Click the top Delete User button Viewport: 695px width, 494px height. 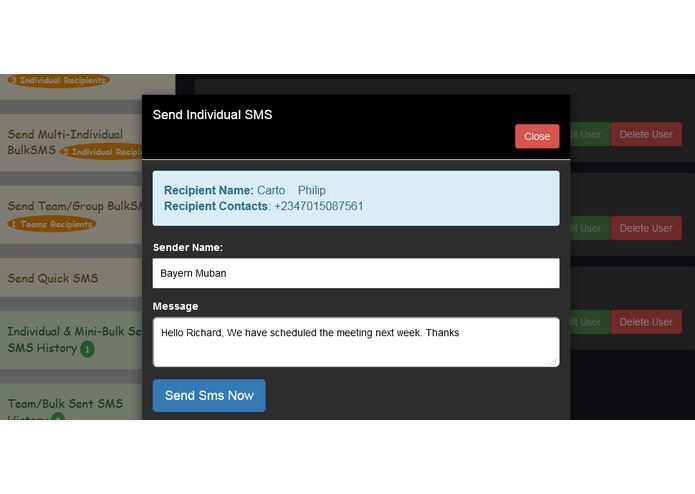(x=646, y=134)
